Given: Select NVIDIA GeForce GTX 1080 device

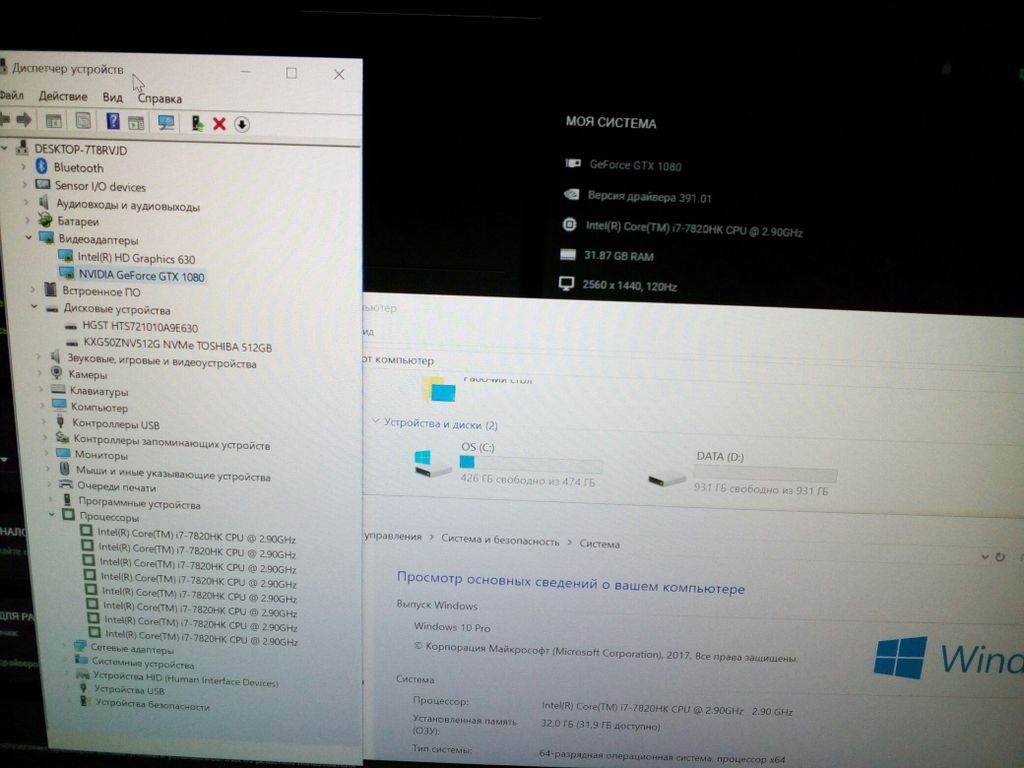Looking at the screenshot, I should click(x=139, y=275).
